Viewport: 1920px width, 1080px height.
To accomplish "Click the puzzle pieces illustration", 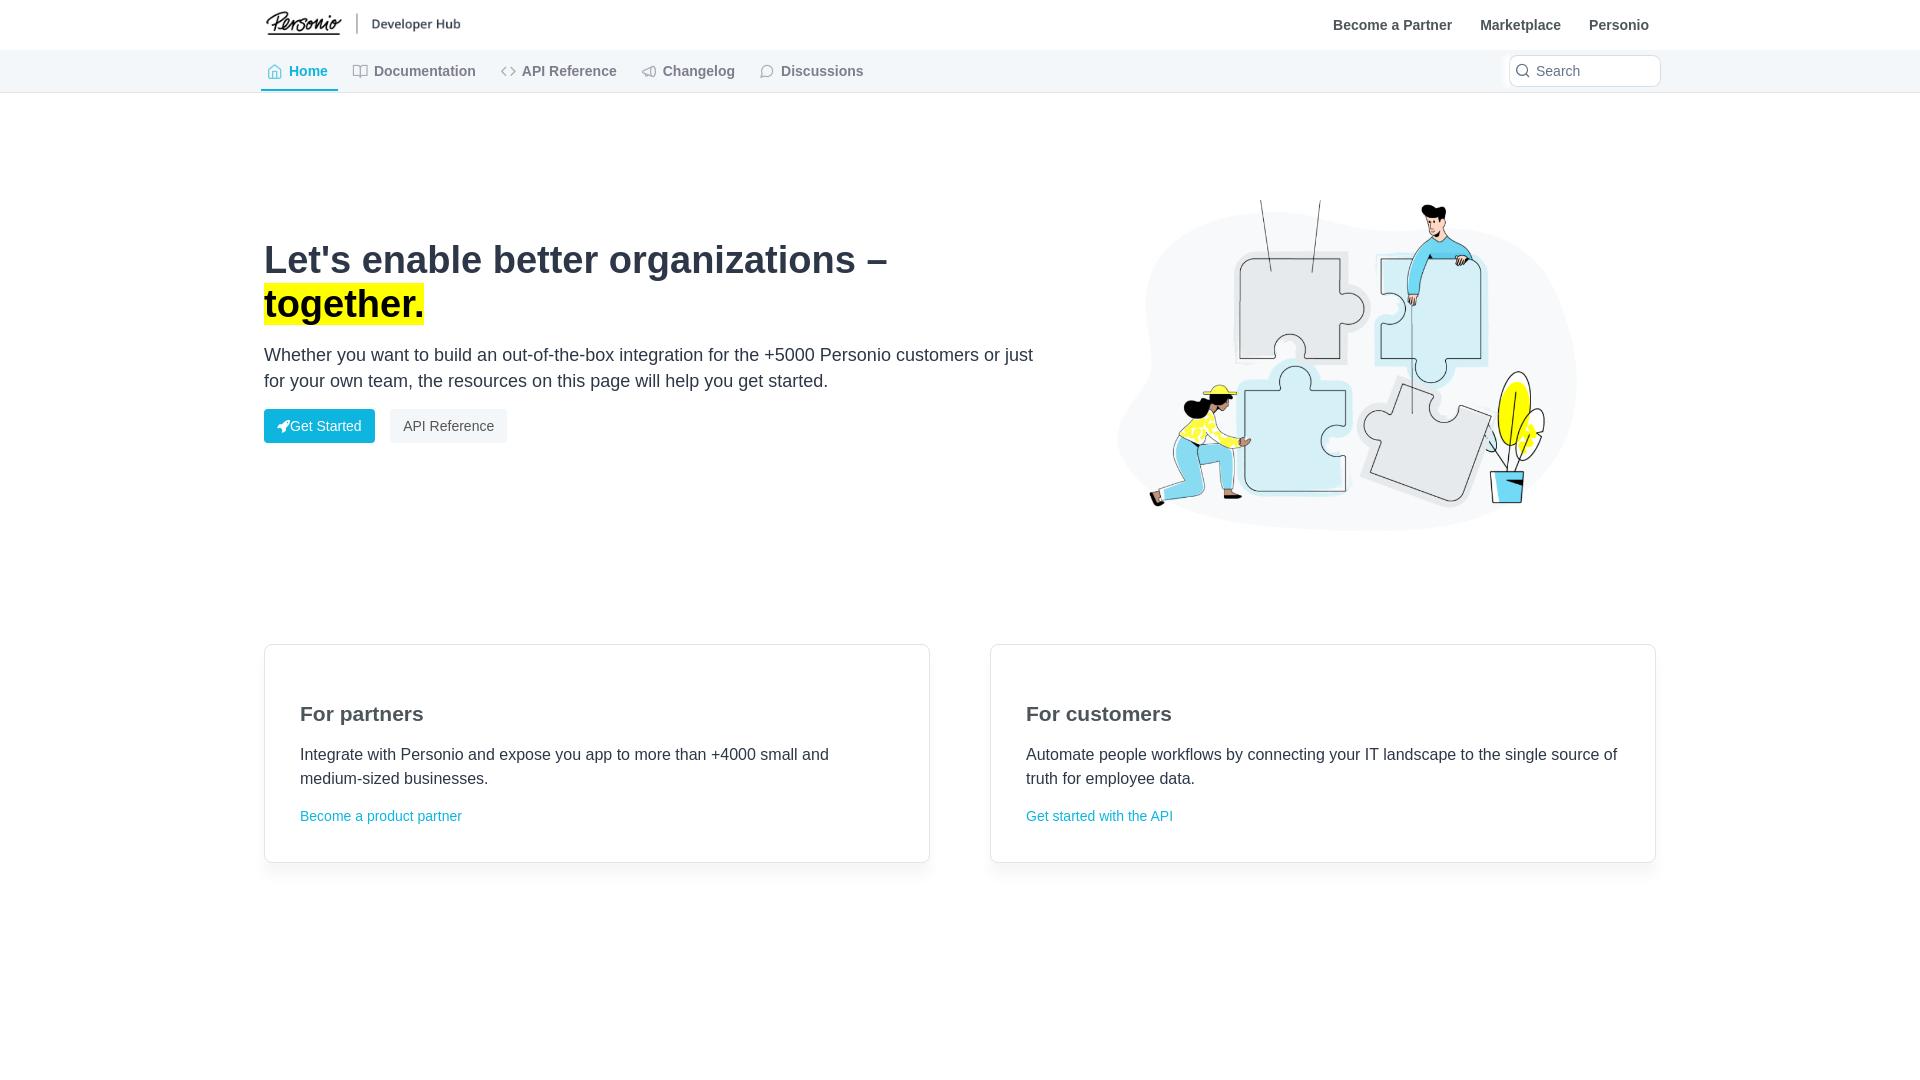I will click(1347, 365).
